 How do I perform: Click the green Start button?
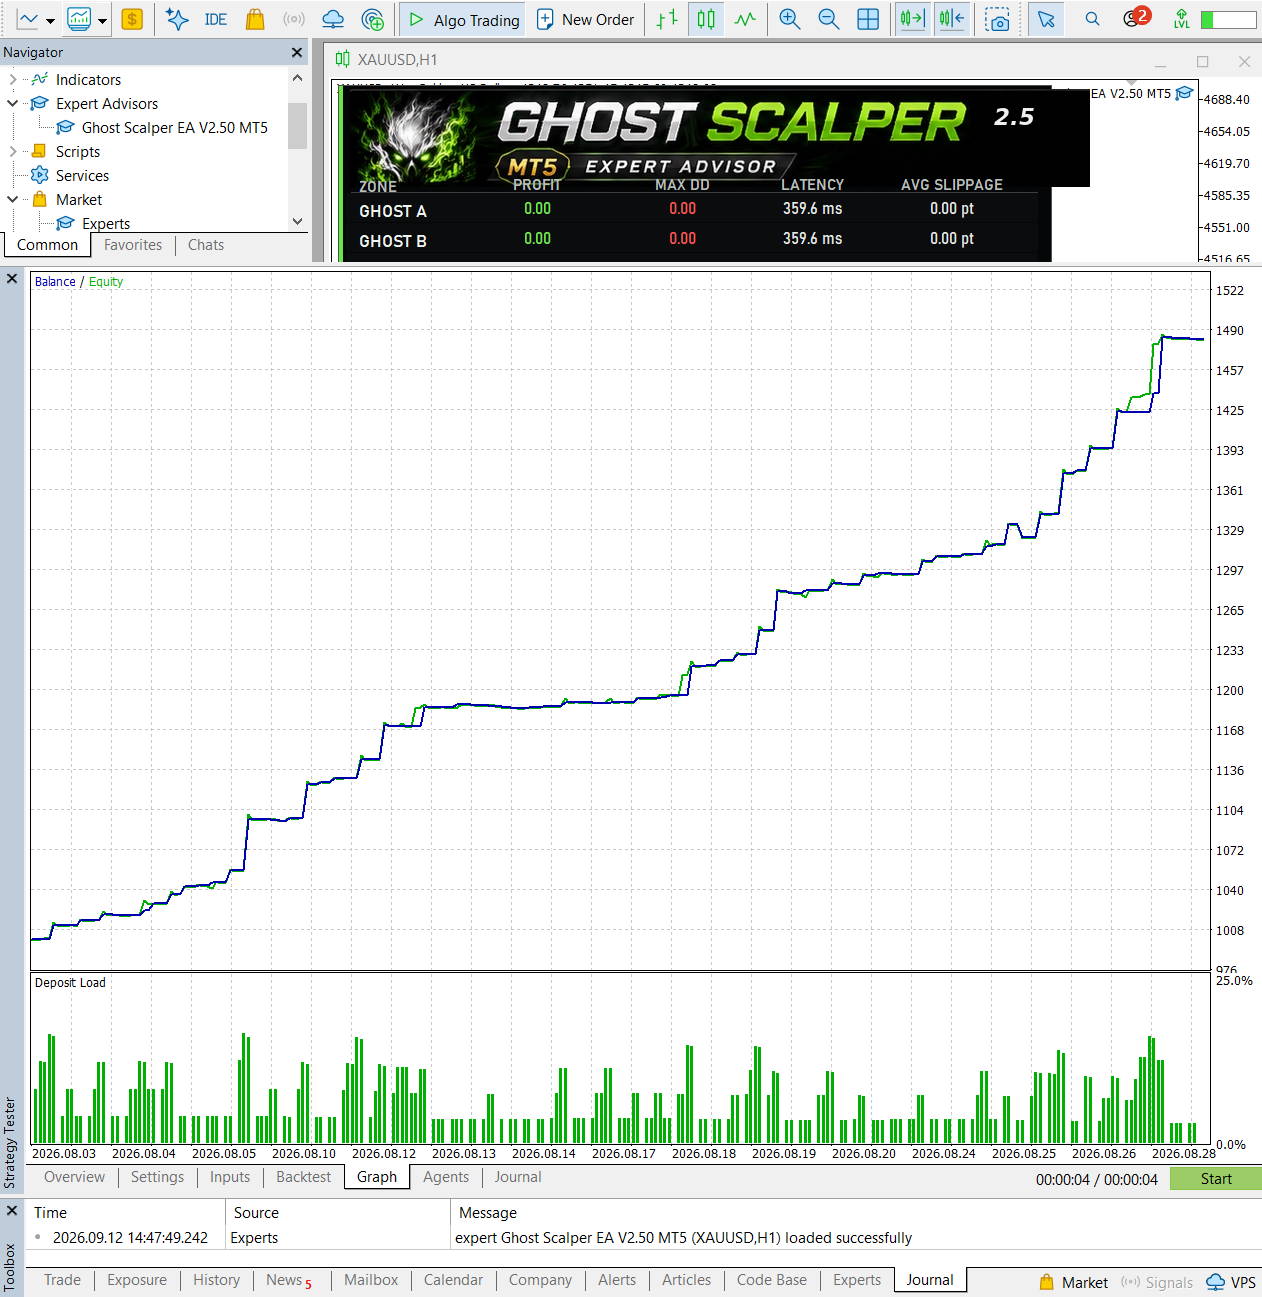pos(1216,1179)
